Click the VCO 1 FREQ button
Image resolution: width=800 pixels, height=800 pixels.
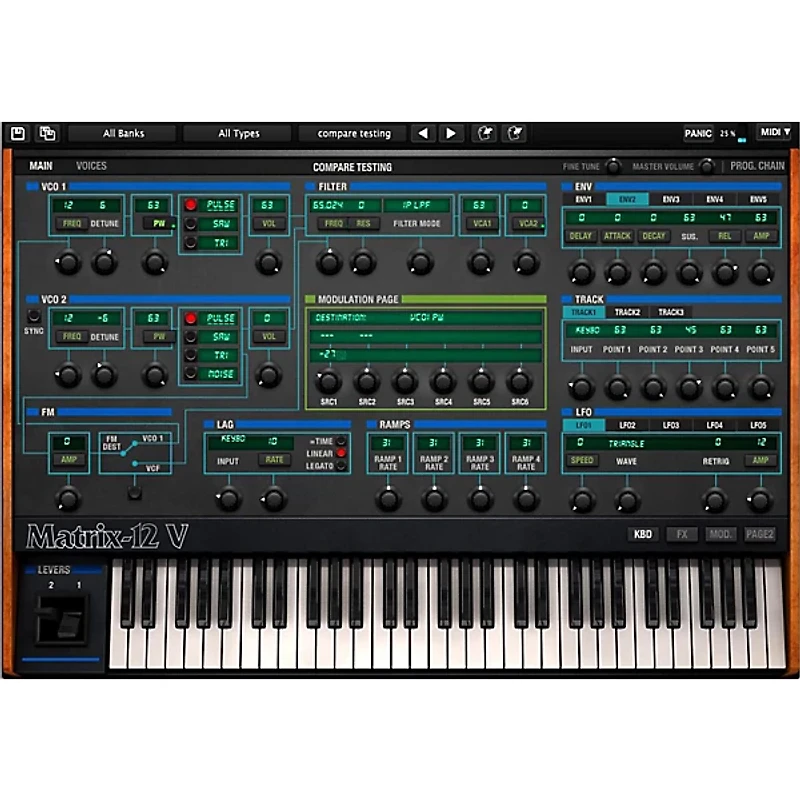click(x=72, y=224)
